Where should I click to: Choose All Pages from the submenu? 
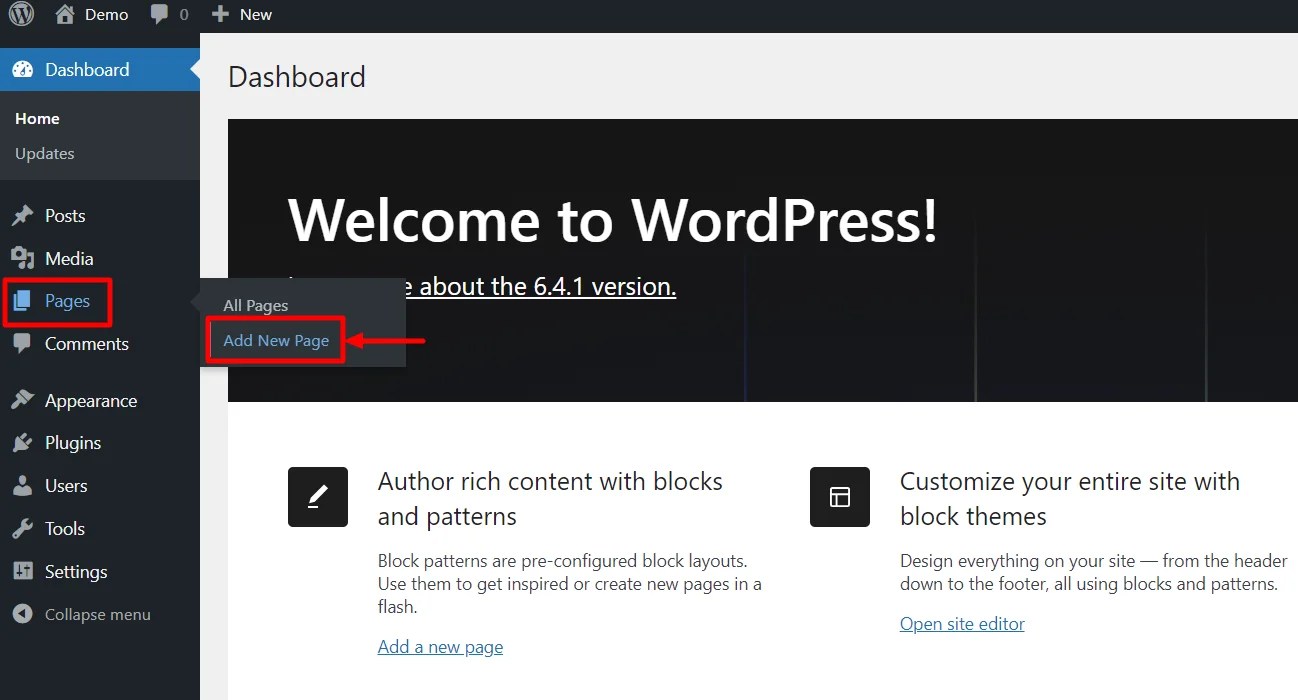tap(256, 305)
